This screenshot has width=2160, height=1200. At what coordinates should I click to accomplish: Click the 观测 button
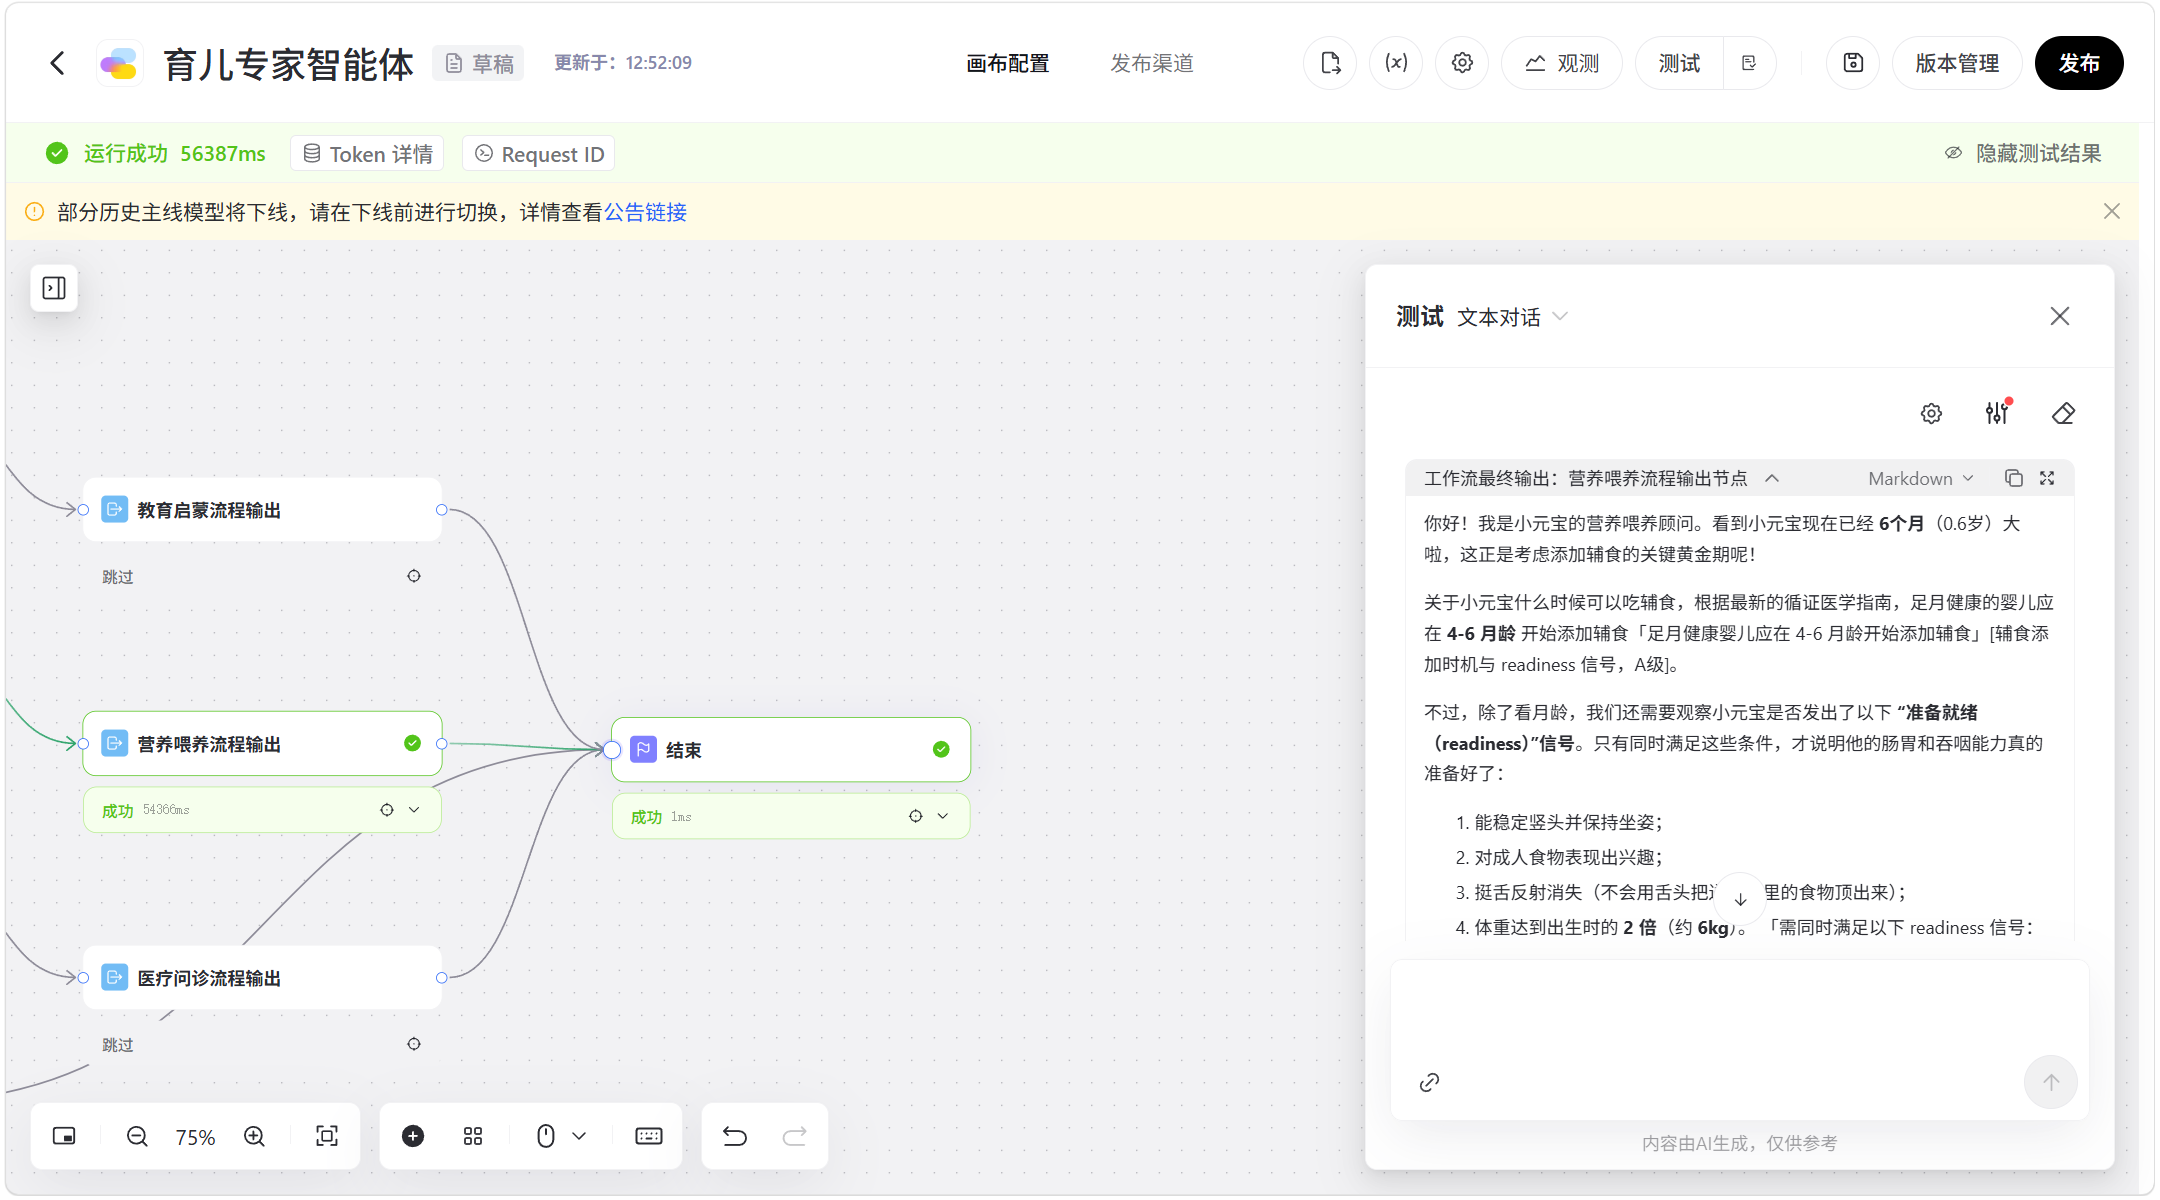1562,63
